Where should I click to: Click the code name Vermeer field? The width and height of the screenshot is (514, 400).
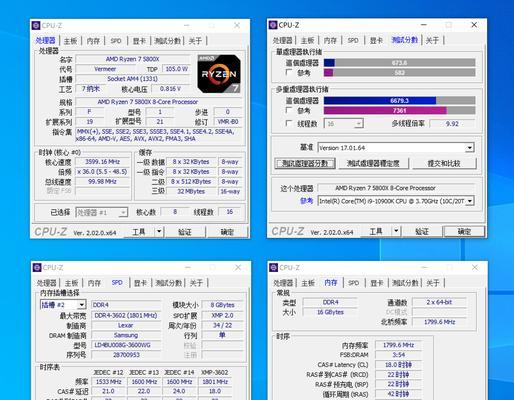pyautogui.click(x=105, y=69)
